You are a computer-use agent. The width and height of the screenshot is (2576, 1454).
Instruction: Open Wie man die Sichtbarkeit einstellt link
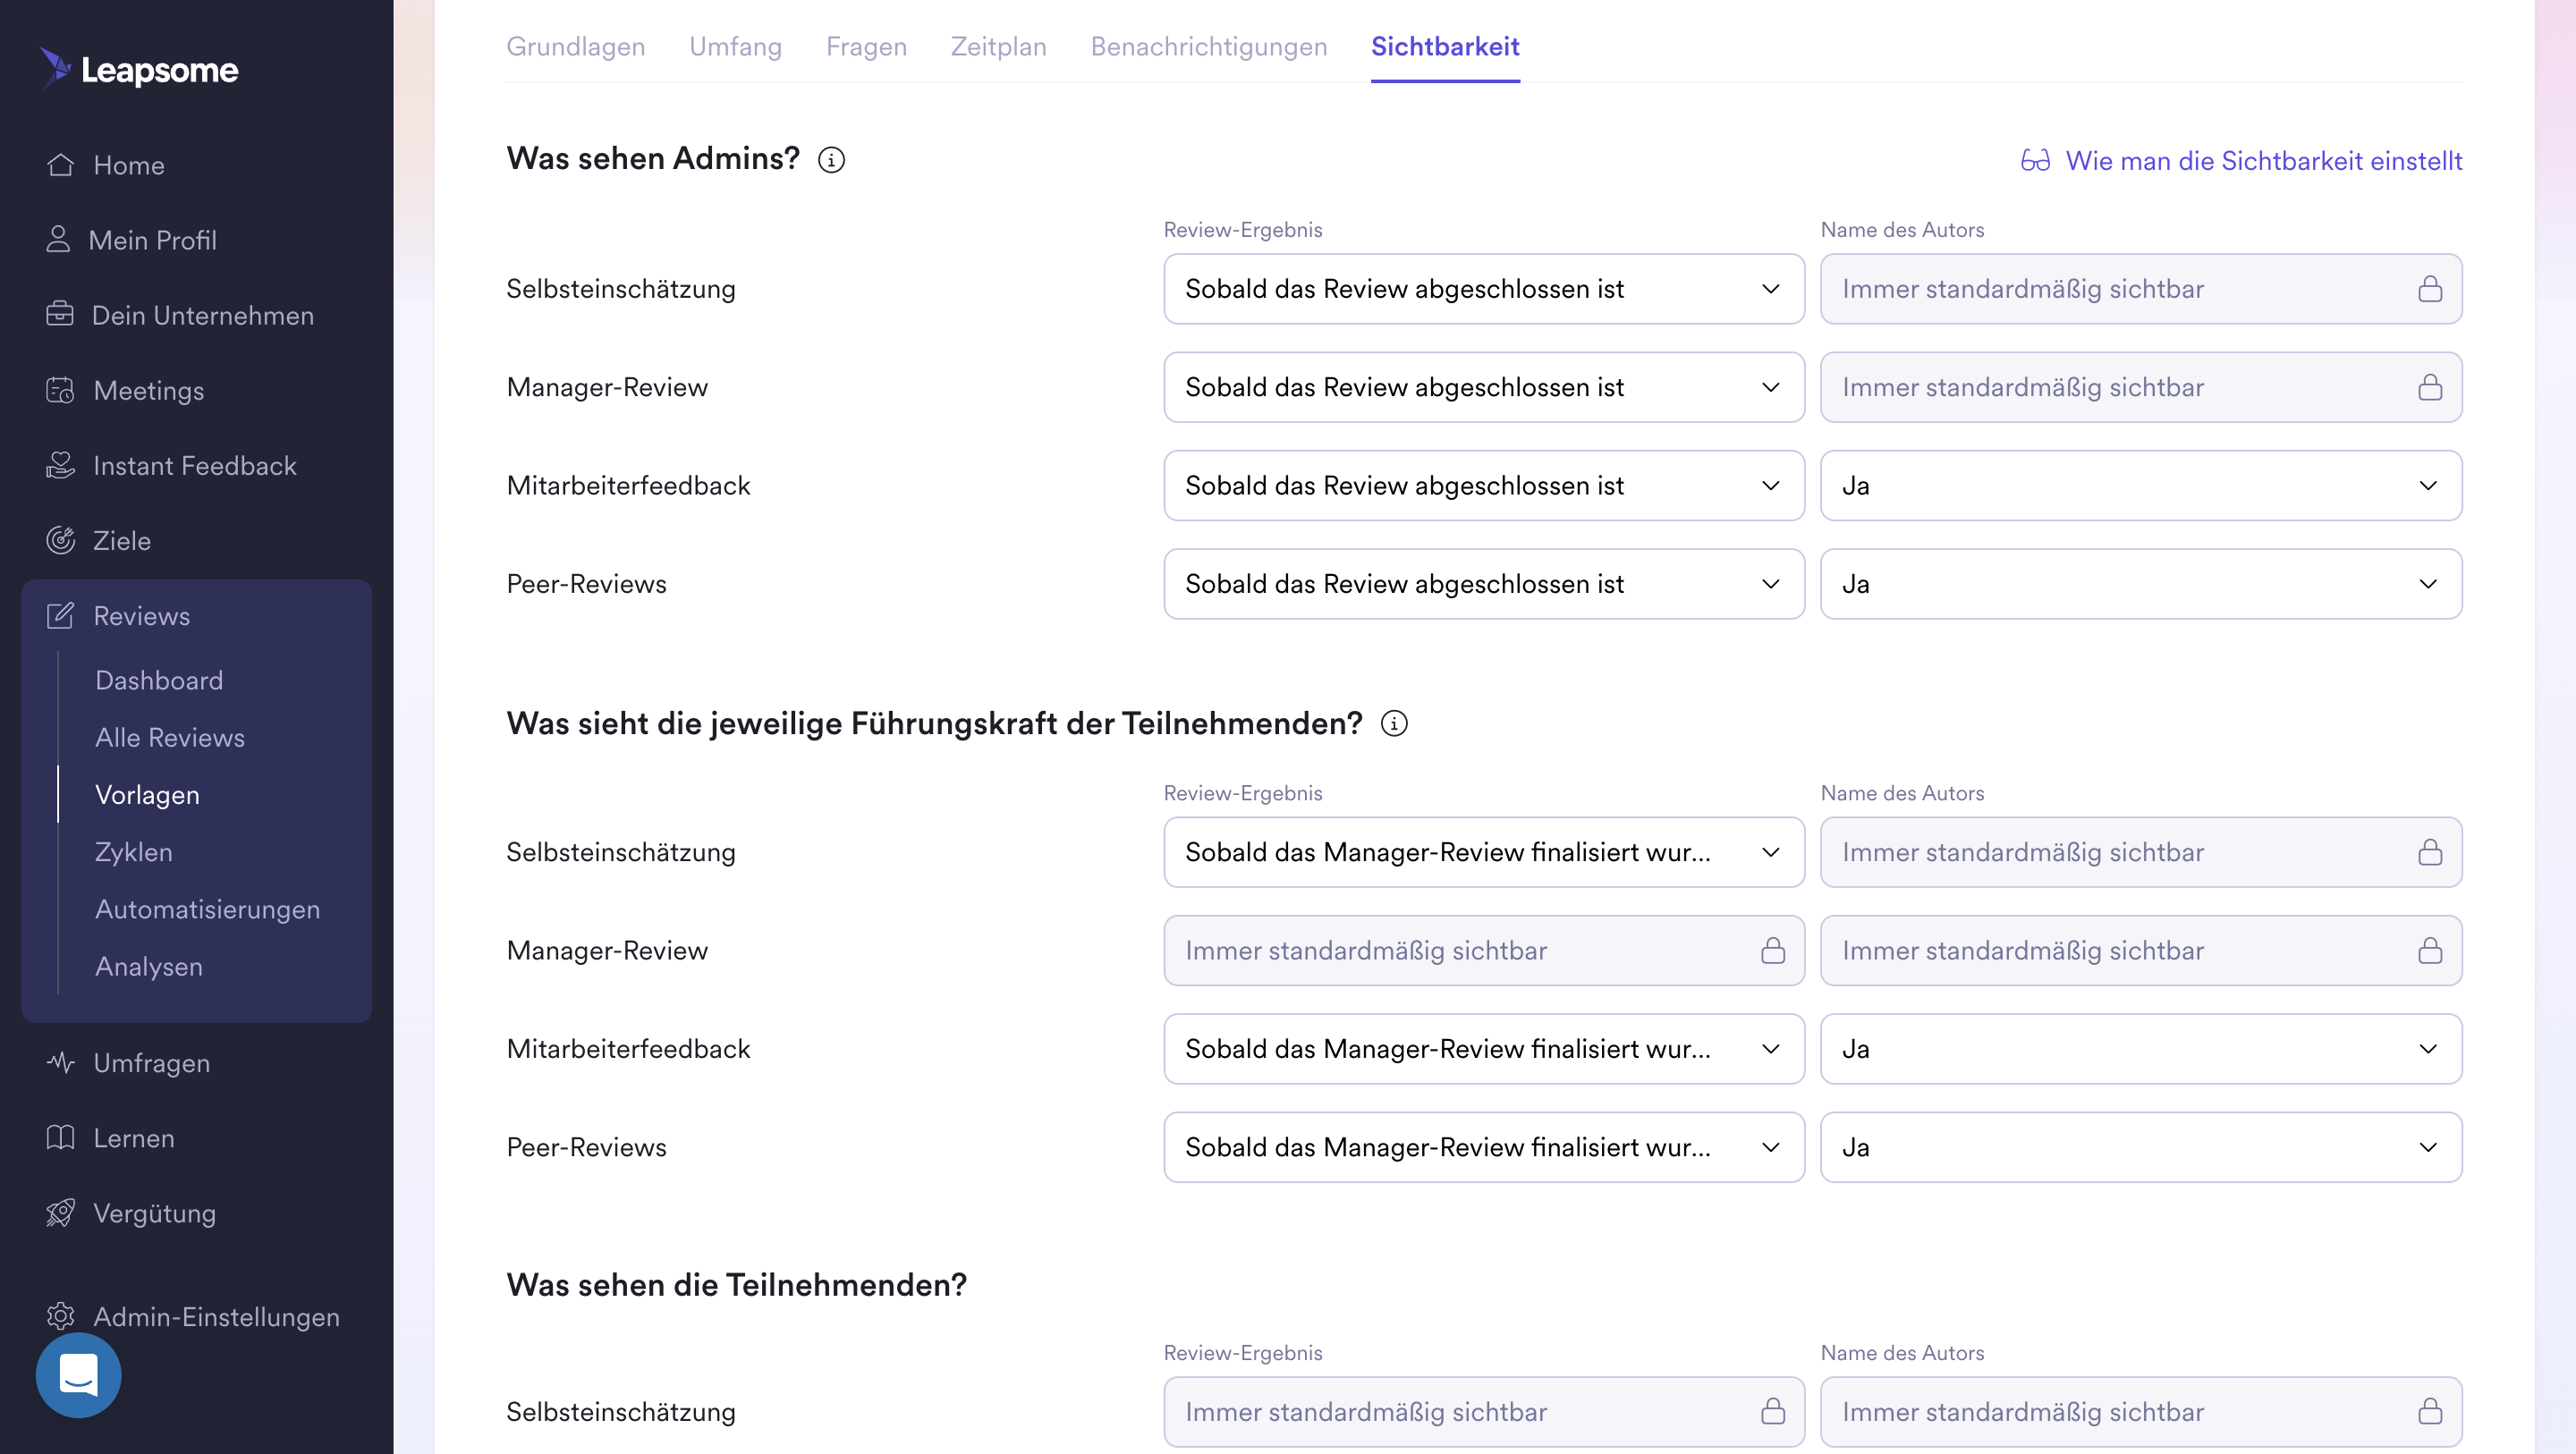tap(2263, 160)
